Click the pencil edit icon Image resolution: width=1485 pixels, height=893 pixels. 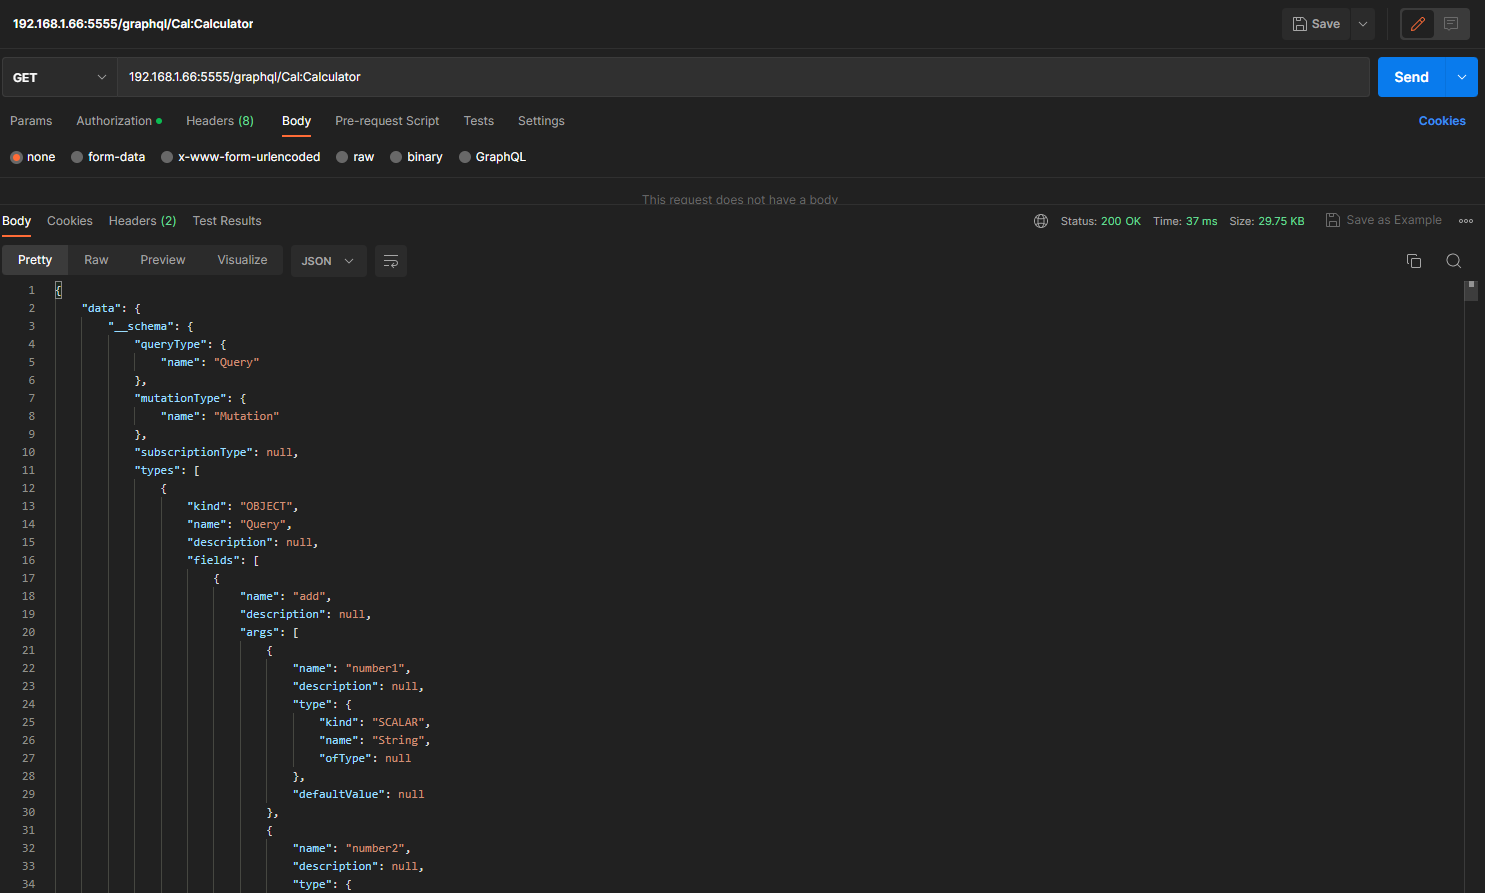pyautogui.click(x=1417, y=24)
